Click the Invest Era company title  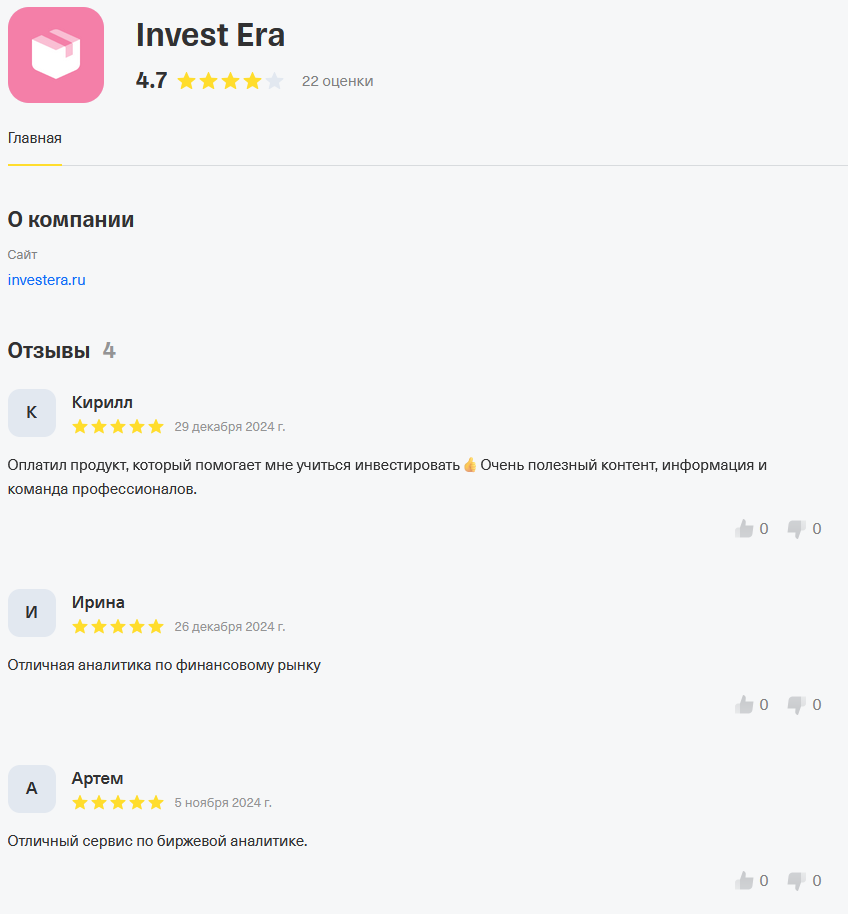point(210,35)
